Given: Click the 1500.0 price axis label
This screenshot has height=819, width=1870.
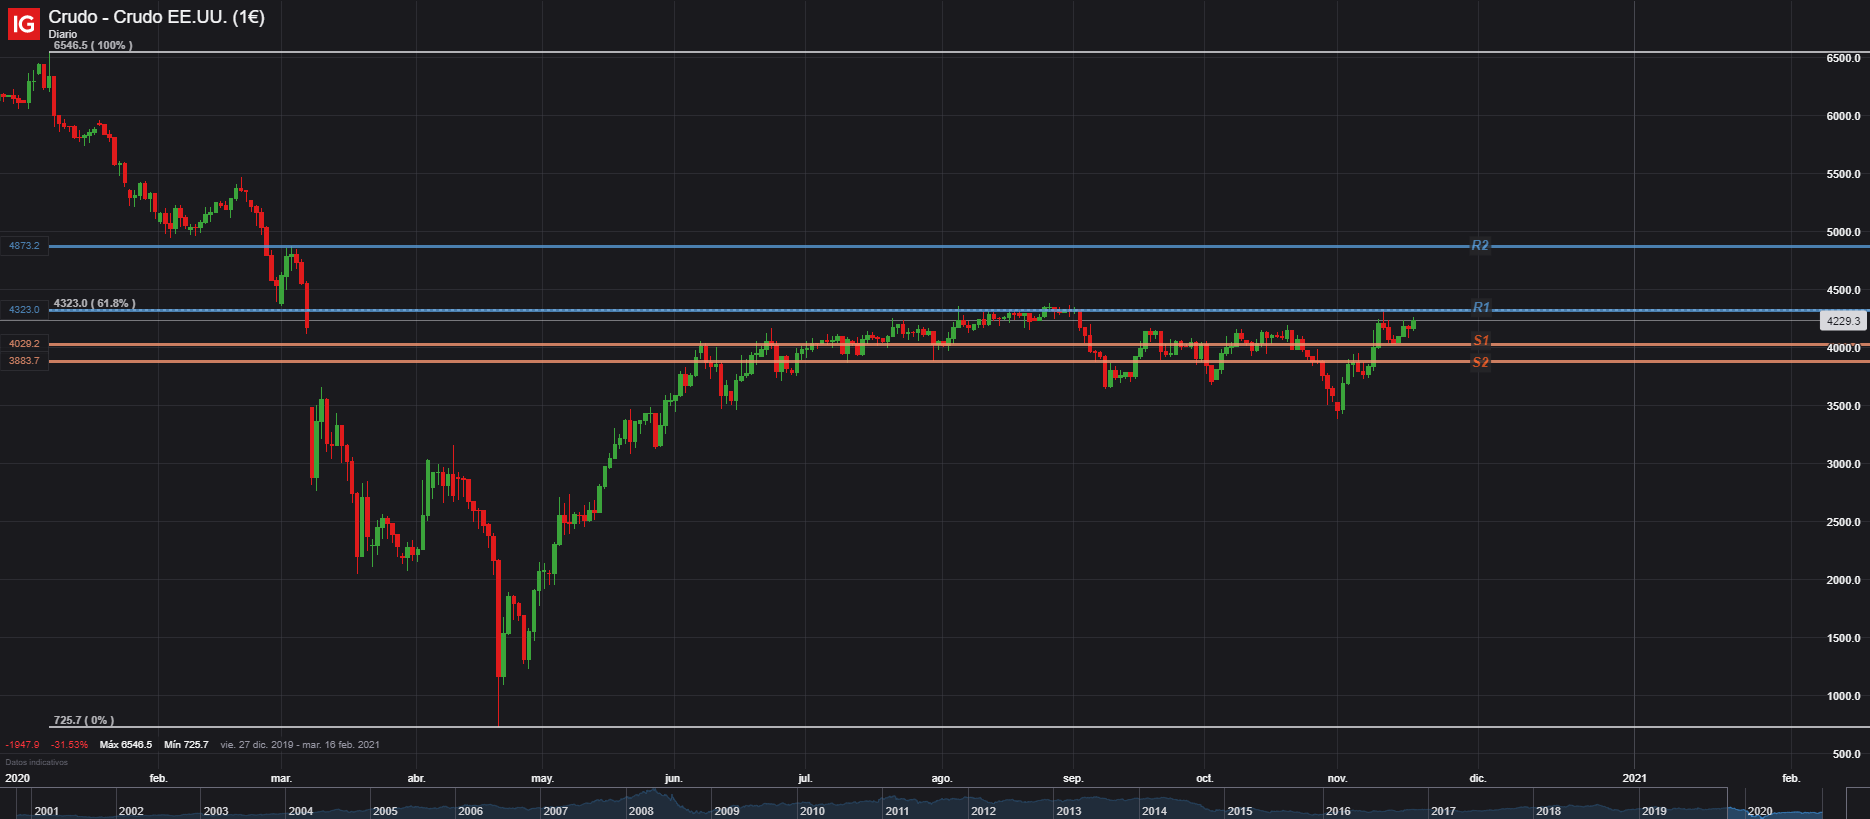Looking at the screenshot, I should pyautogui.click(x=1843, y=638).
